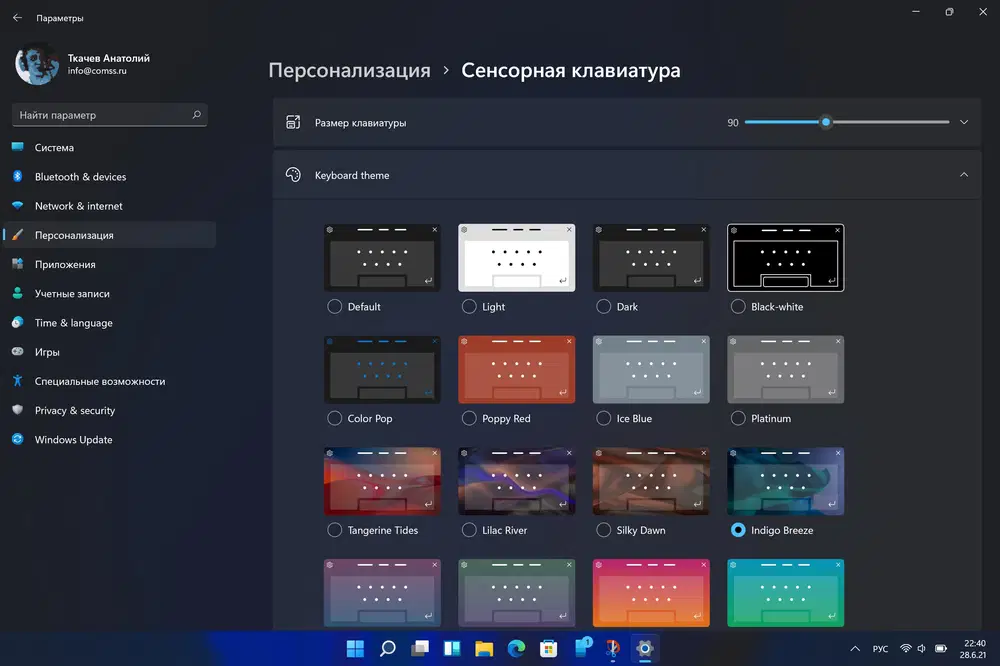Pick the Black-white theme preview thumbnail
1000x666 pixels.
click(785, 258)
